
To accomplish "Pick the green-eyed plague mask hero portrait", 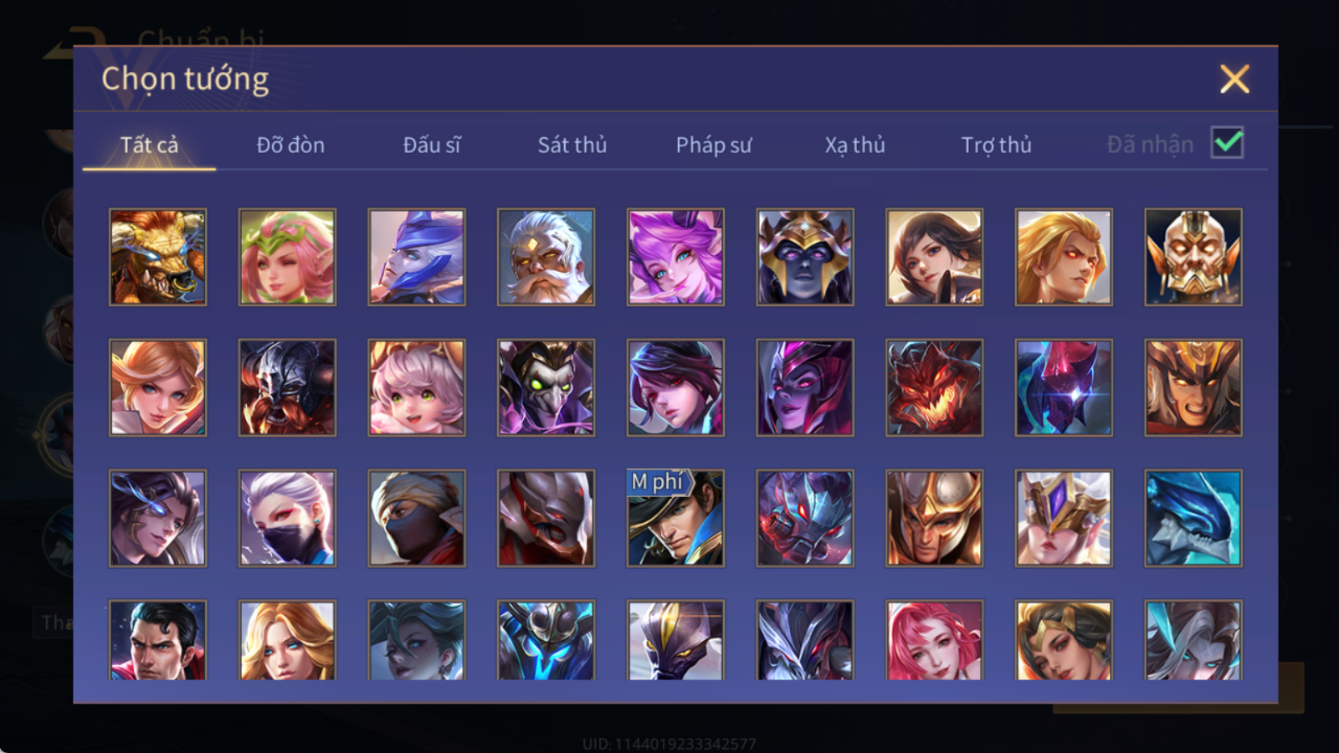I will [546, 388].
